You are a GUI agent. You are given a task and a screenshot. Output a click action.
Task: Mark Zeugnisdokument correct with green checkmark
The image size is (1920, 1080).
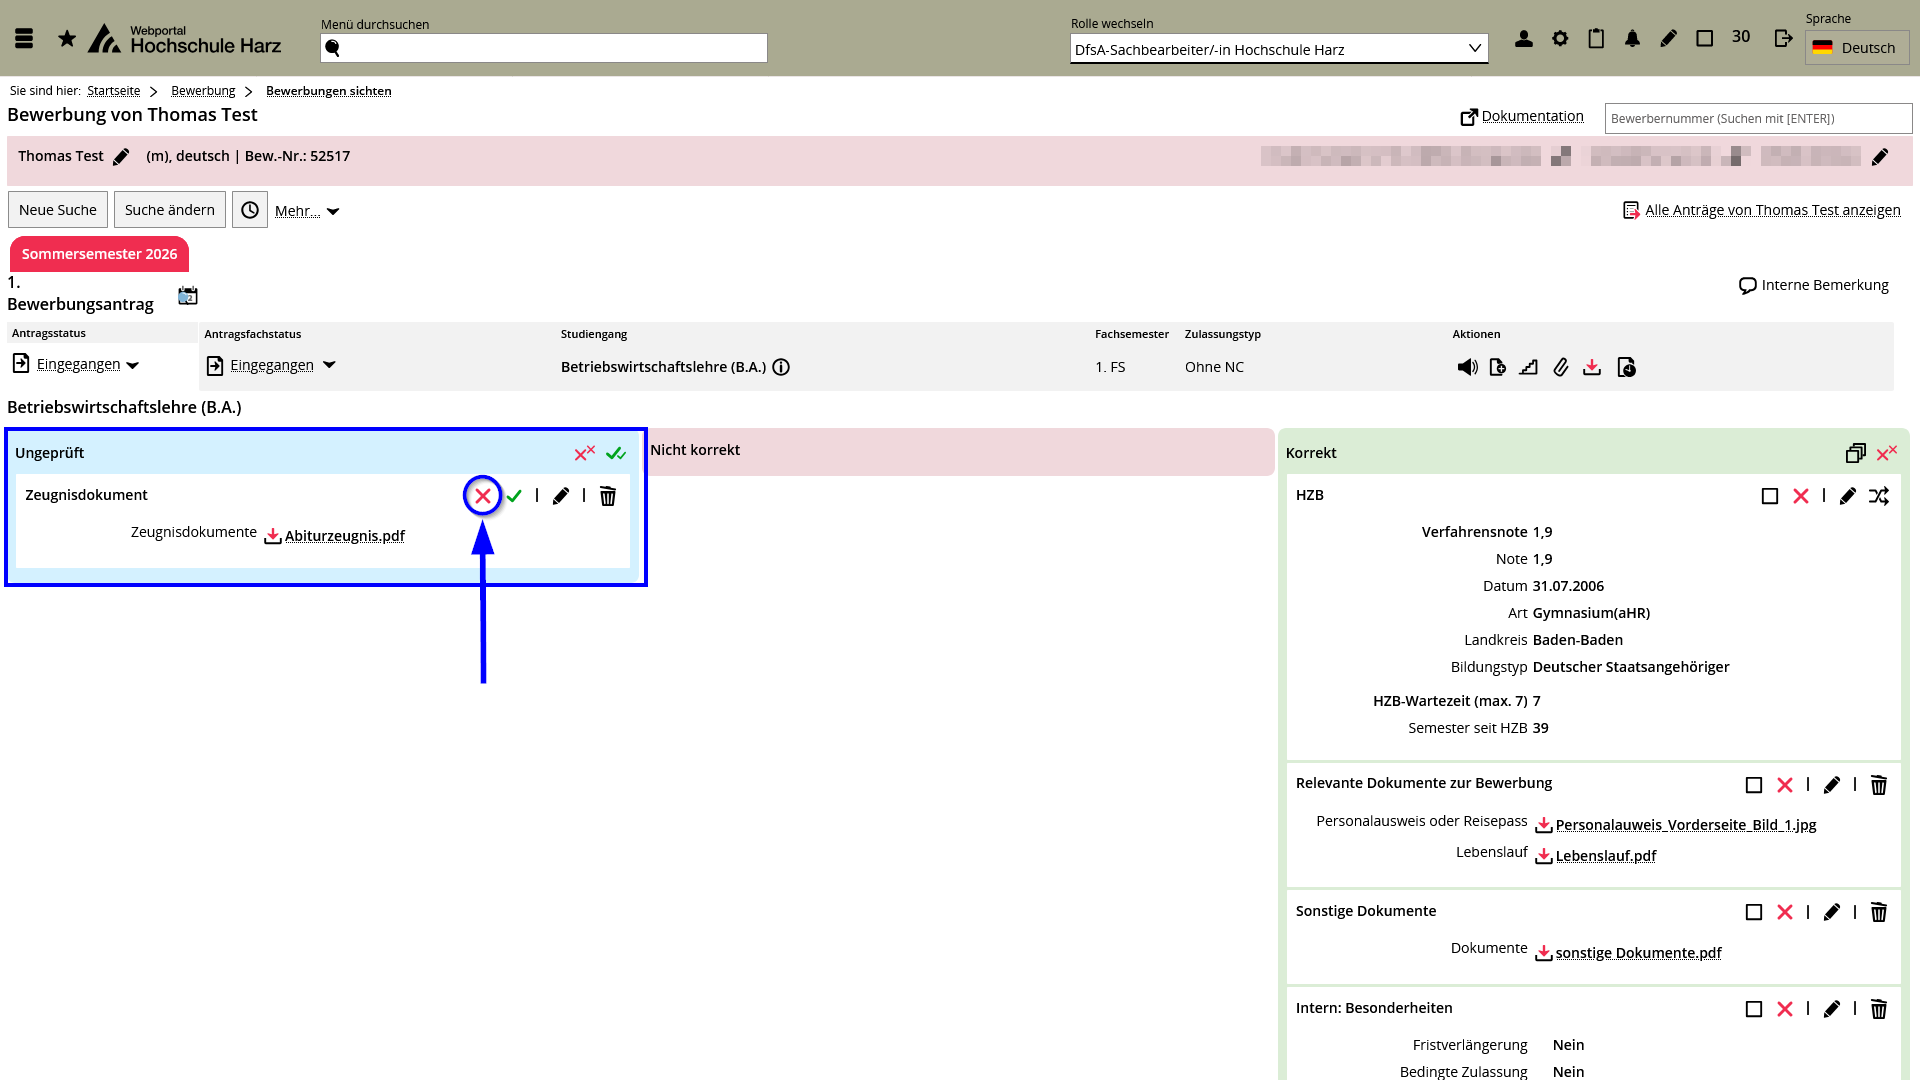click(514, 496)
